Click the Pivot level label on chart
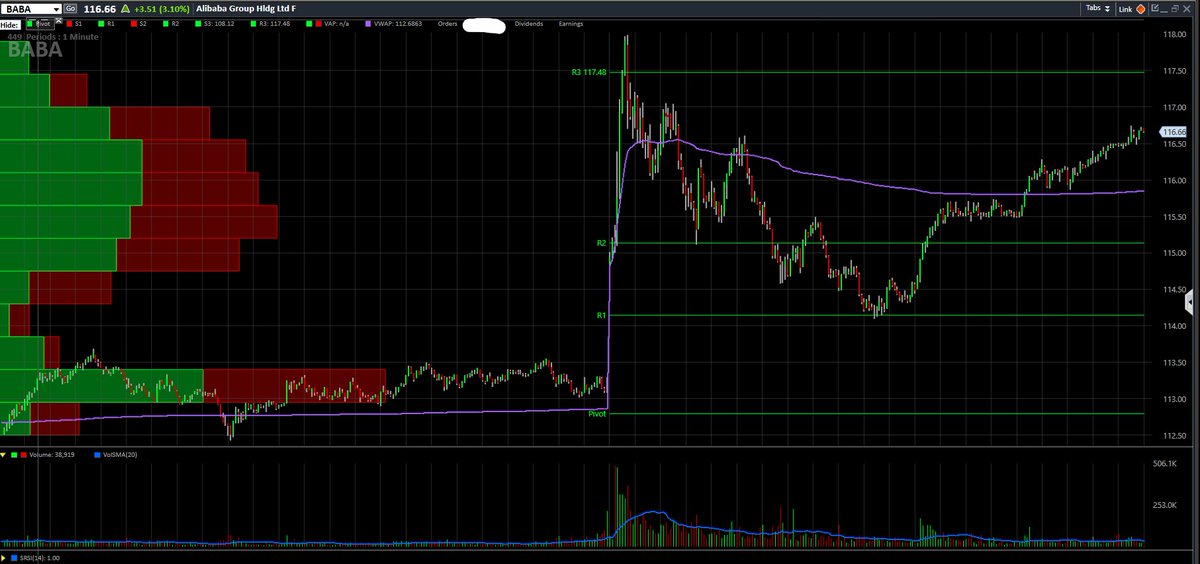The image size is (1200, 564). point(598,413)
